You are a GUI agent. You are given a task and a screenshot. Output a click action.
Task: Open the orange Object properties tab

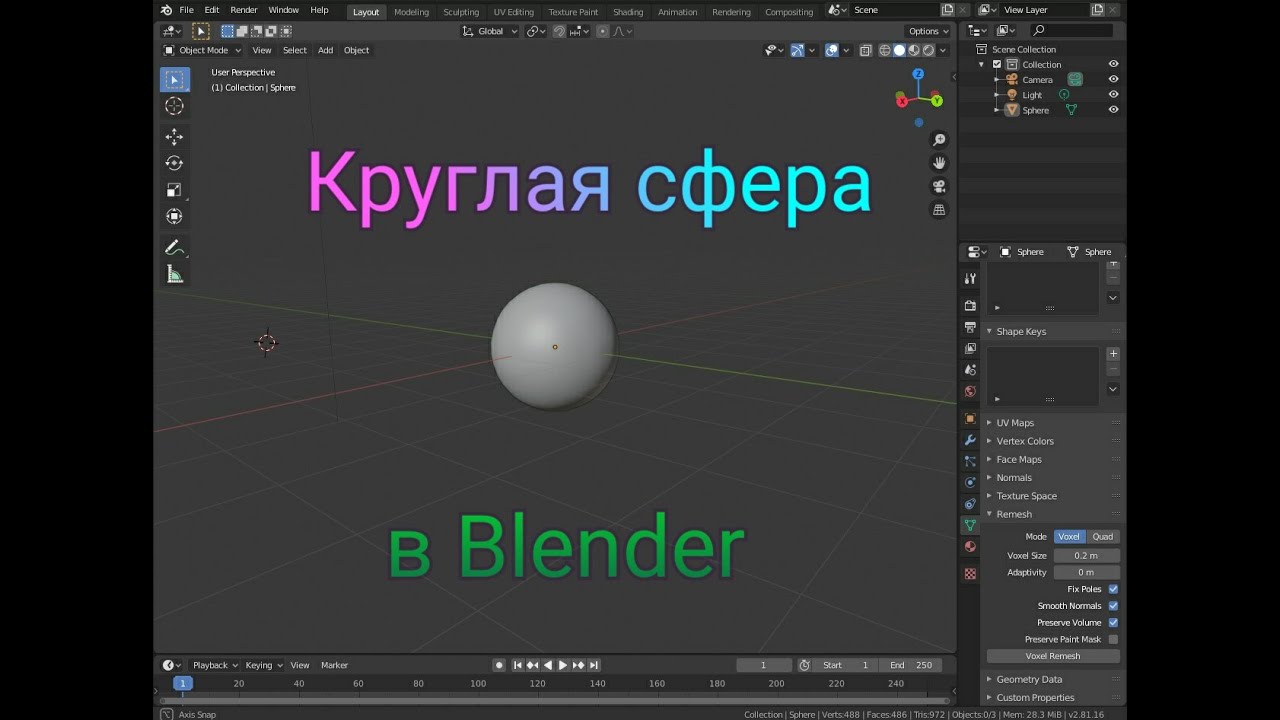pyautogui.click(x=970, y=419)
